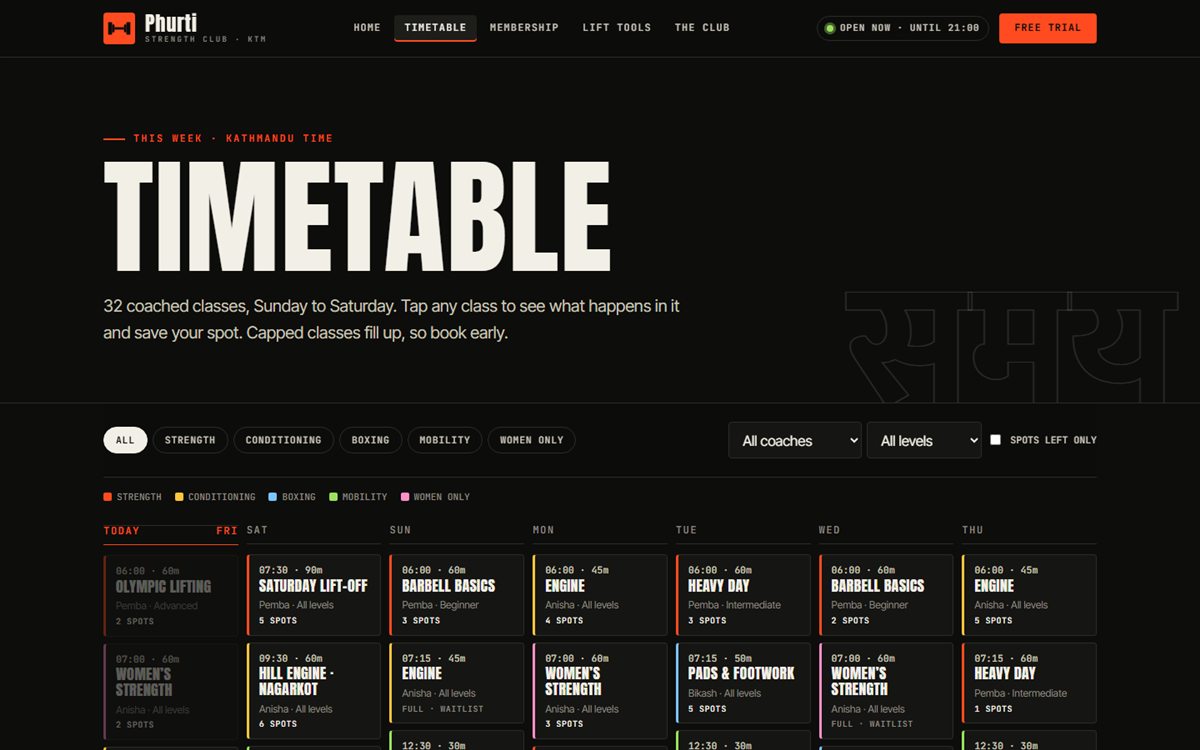
Task: Open the Saturday Lift-Off class card
Action: pyautogui.click(x=314, y=595)
